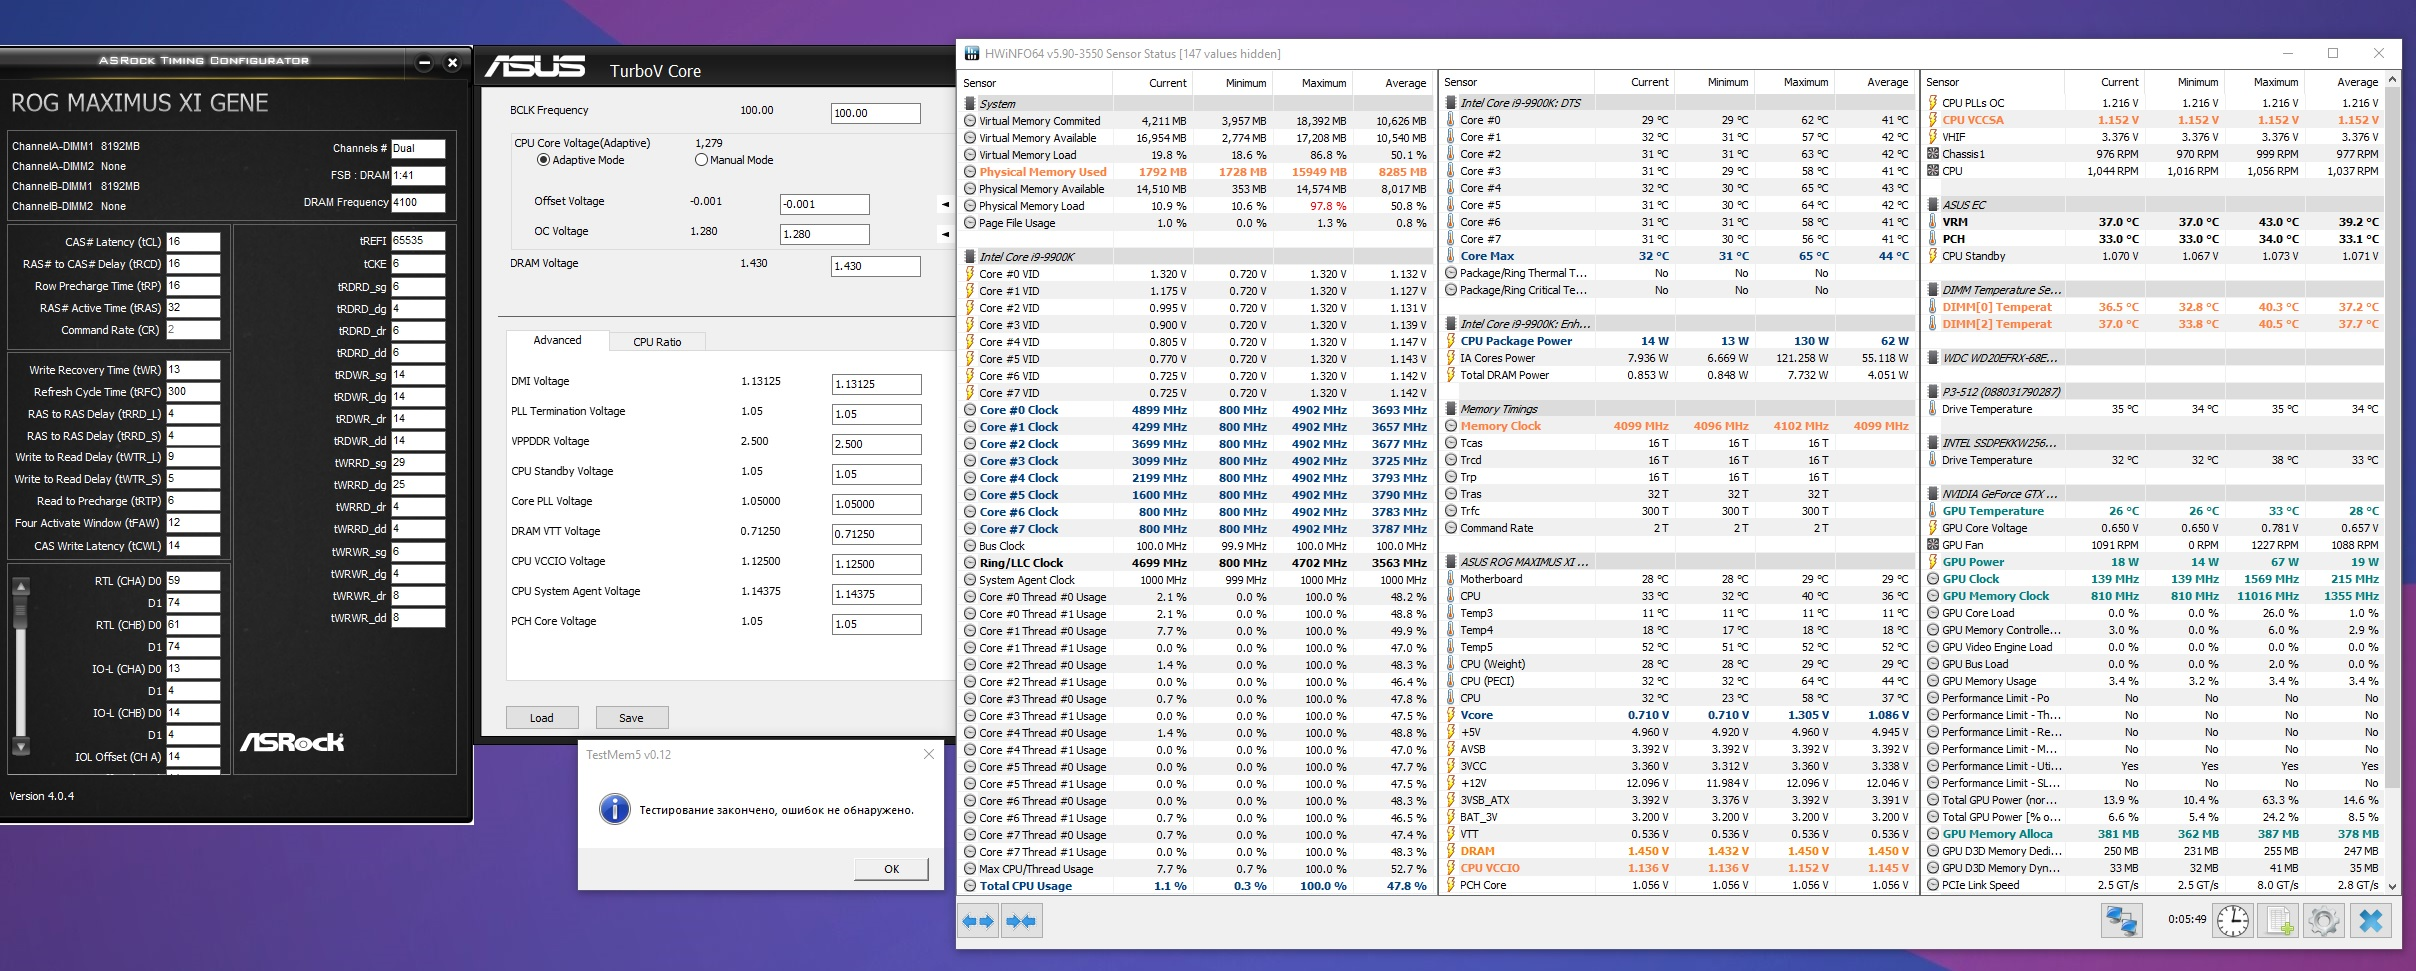Click lightning icon beside Vcore row
2416x971 pixels.
click(x=1450, y=715)
